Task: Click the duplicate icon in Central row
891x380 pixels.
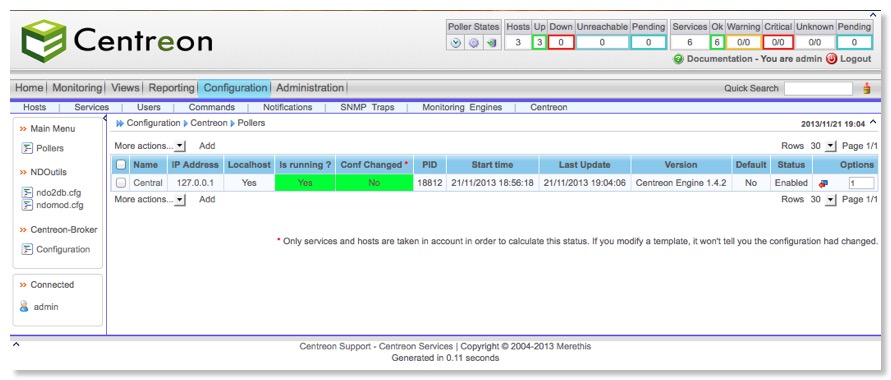Action: point(823,183)
